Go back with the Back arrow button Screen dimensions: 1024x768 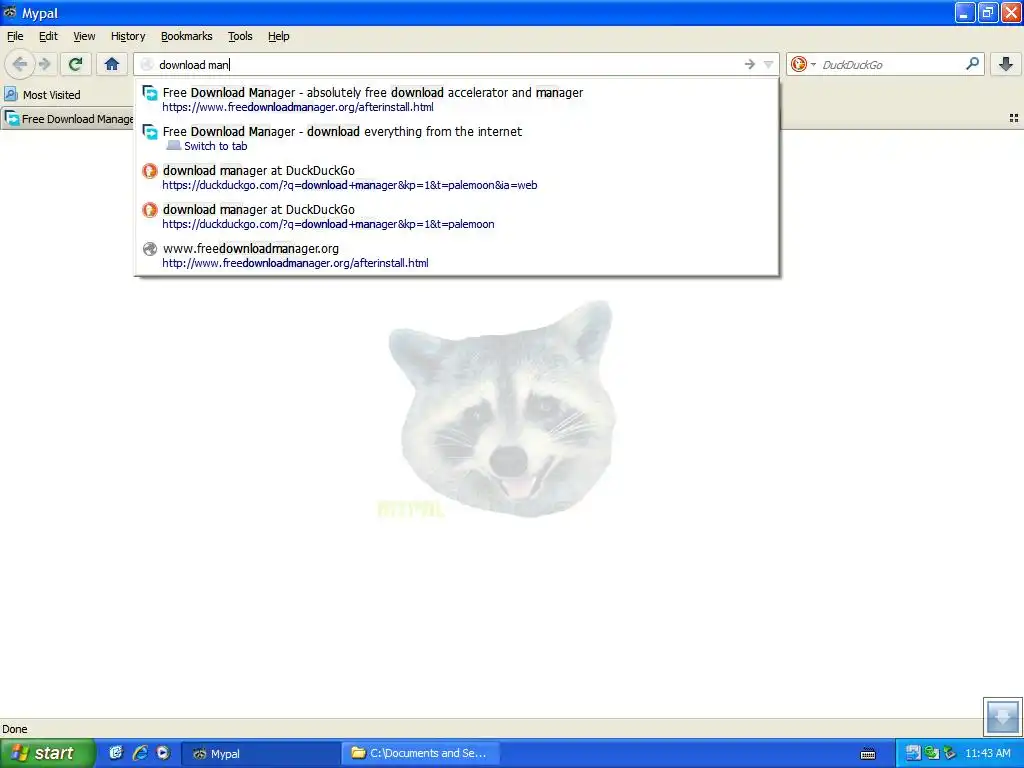(x=20, y=64)
